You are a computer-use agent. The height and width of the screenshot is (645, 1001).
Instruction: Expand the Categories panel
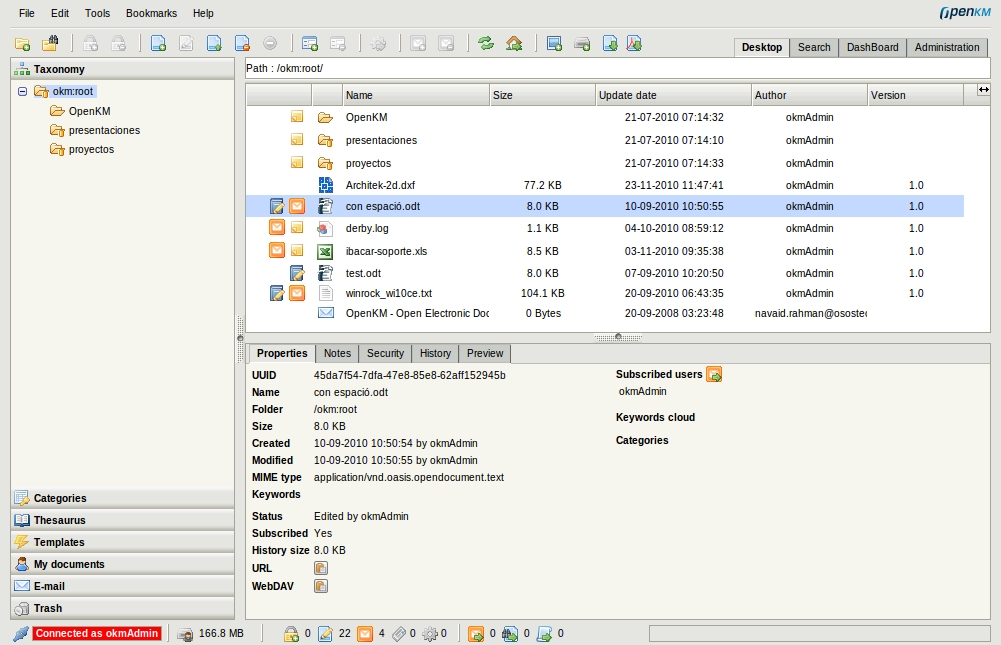123,498
